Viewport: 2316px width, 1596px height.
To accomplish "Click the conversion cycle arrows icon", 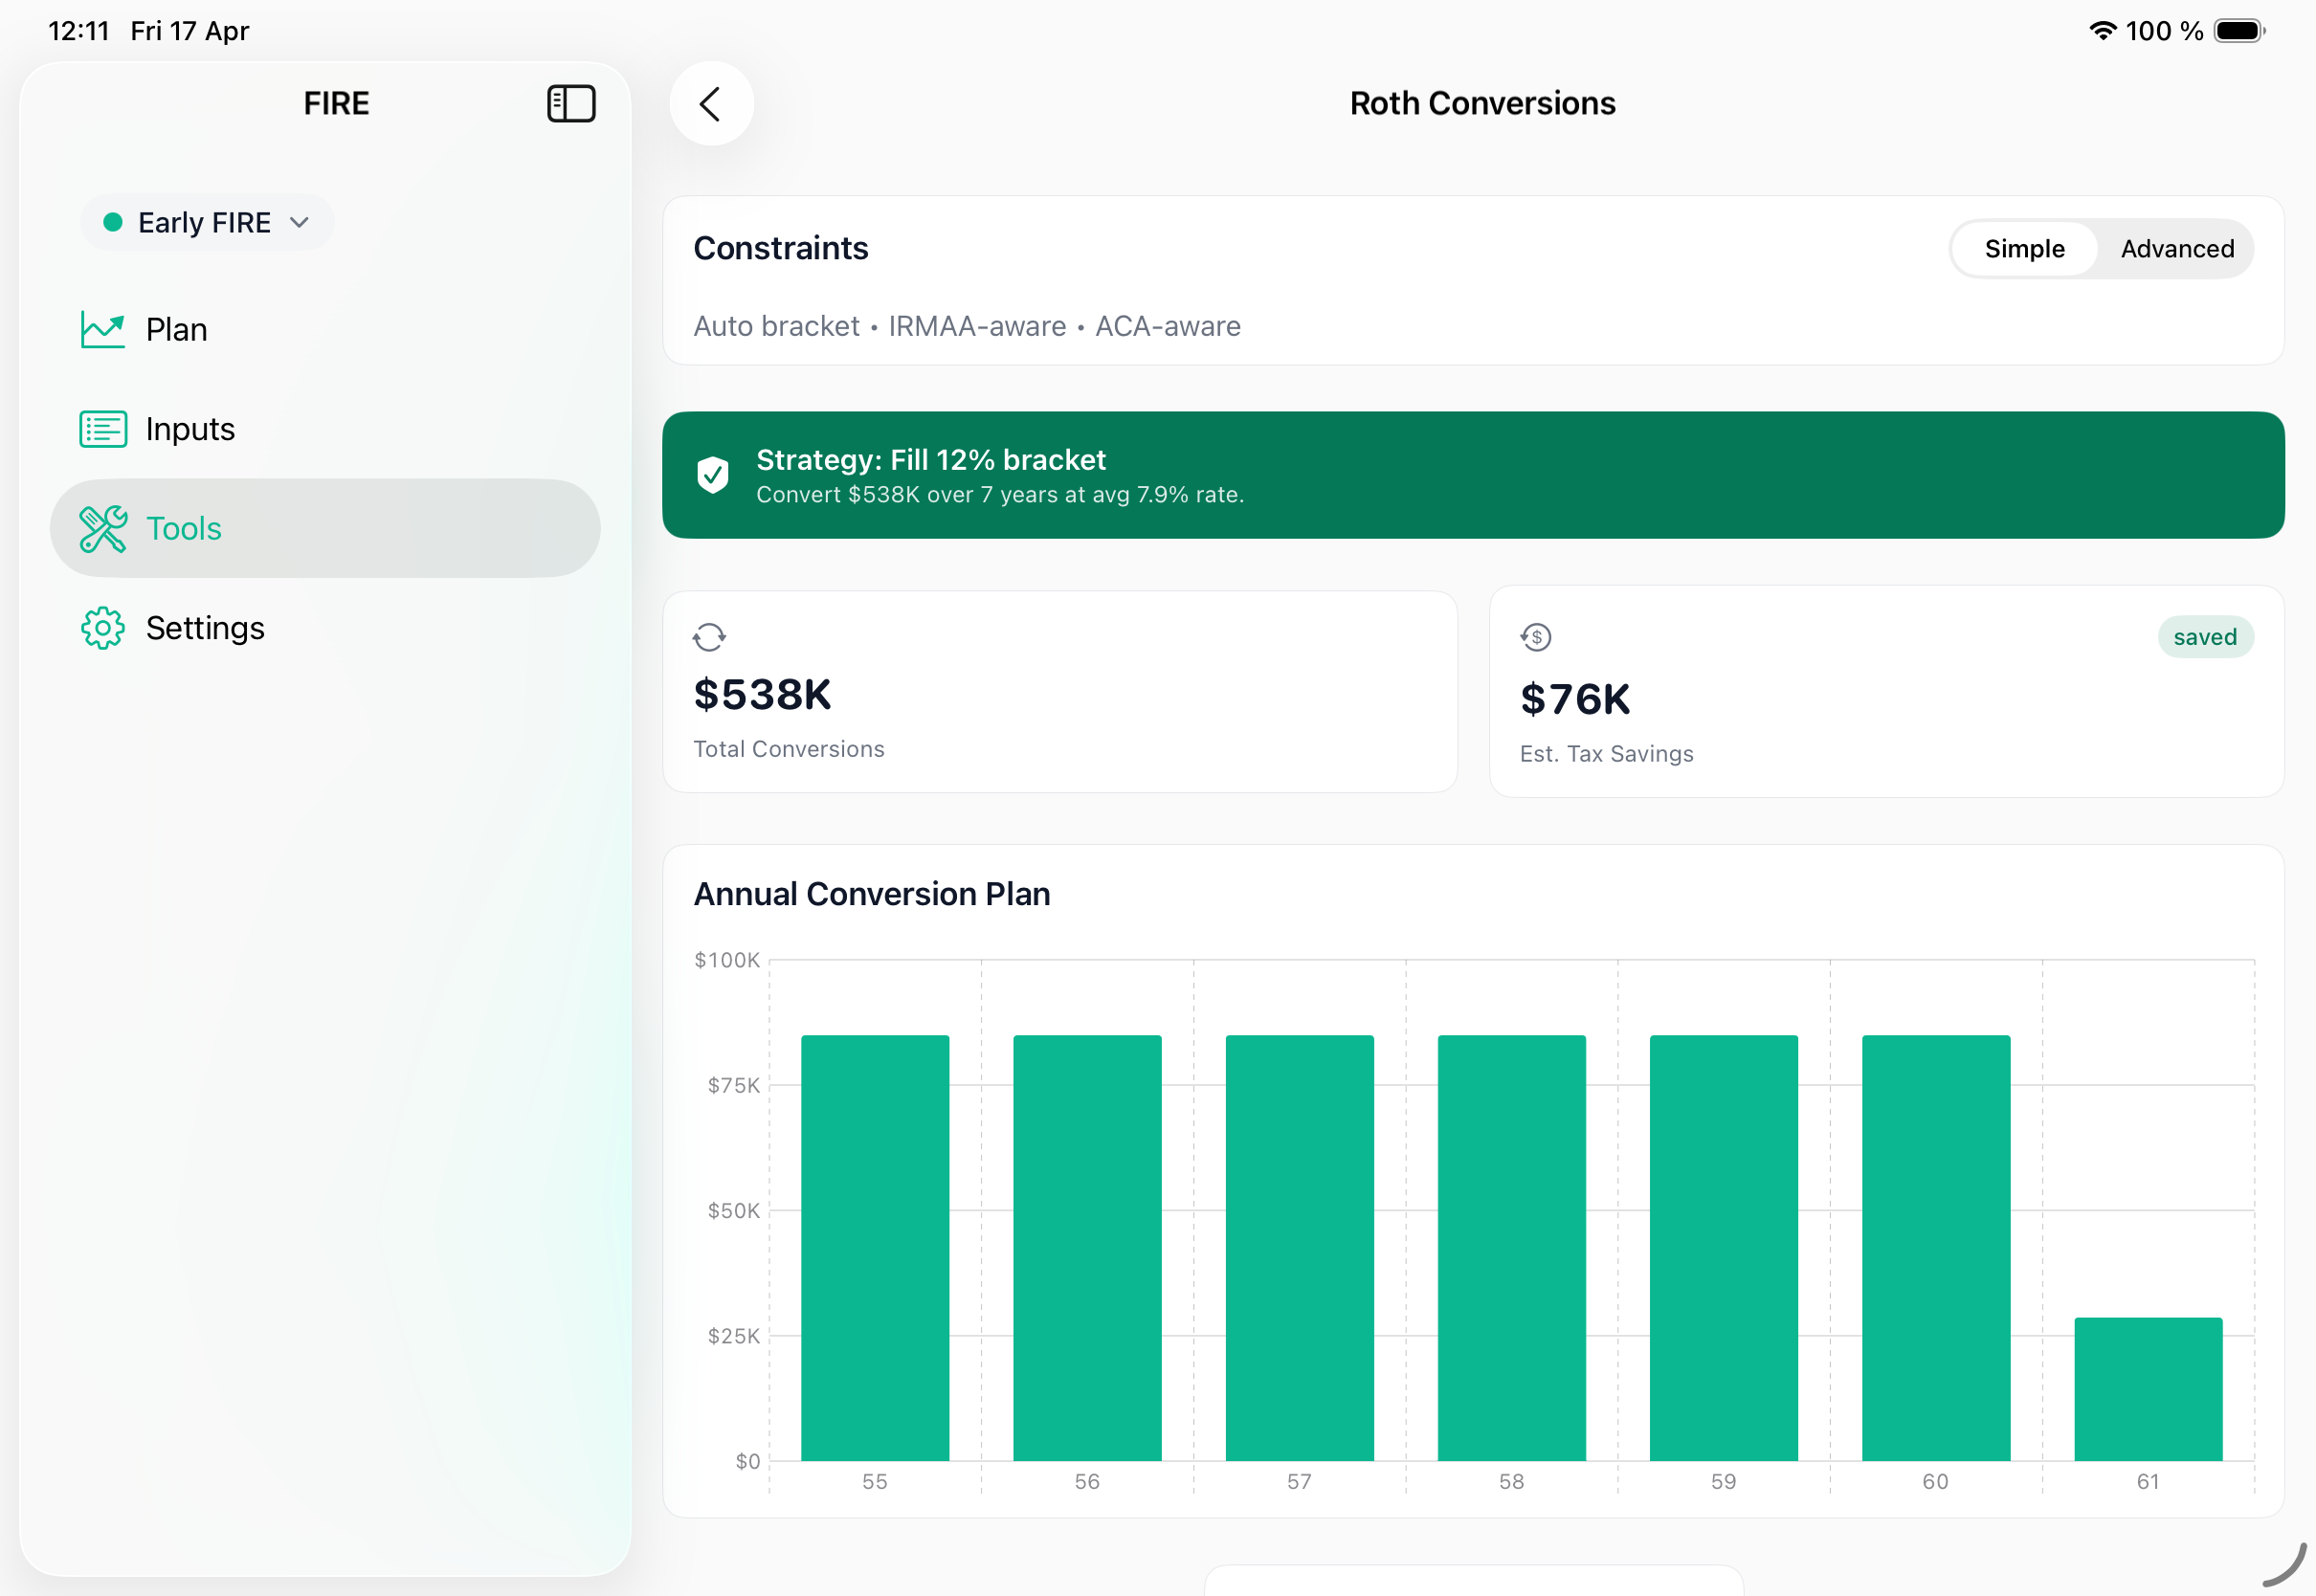I will click(709, 637).
